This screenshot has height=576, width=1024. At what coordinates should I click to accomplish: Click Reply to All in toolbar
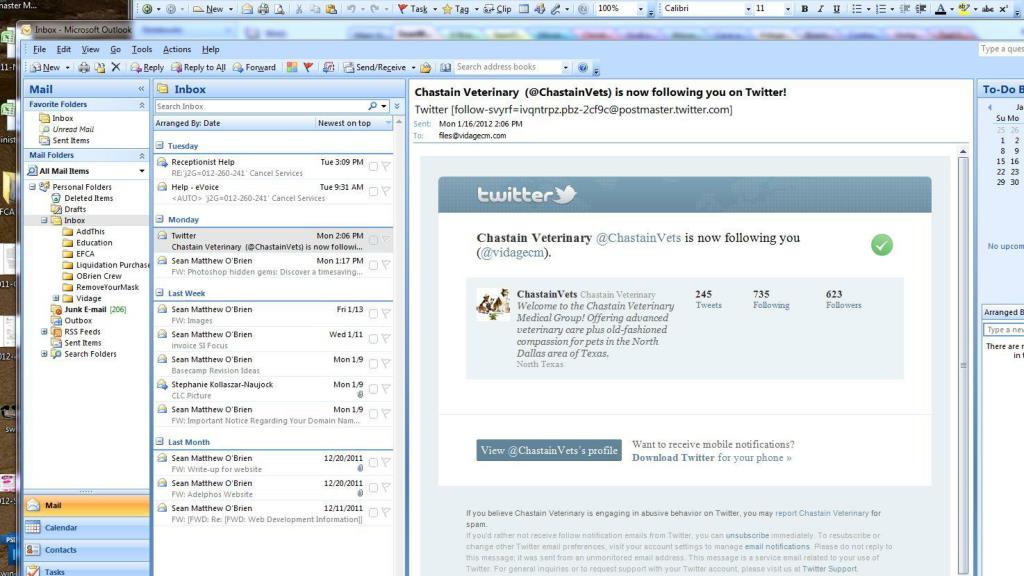(x=199, y=67)
